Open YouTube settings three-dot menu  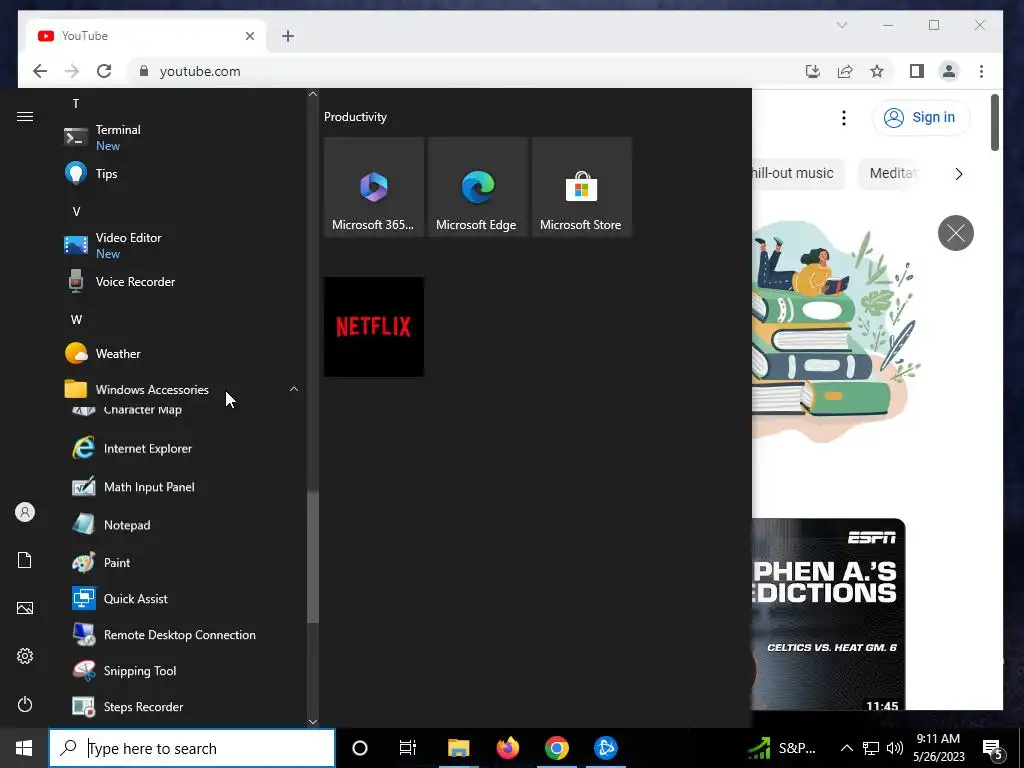point(844,118)
